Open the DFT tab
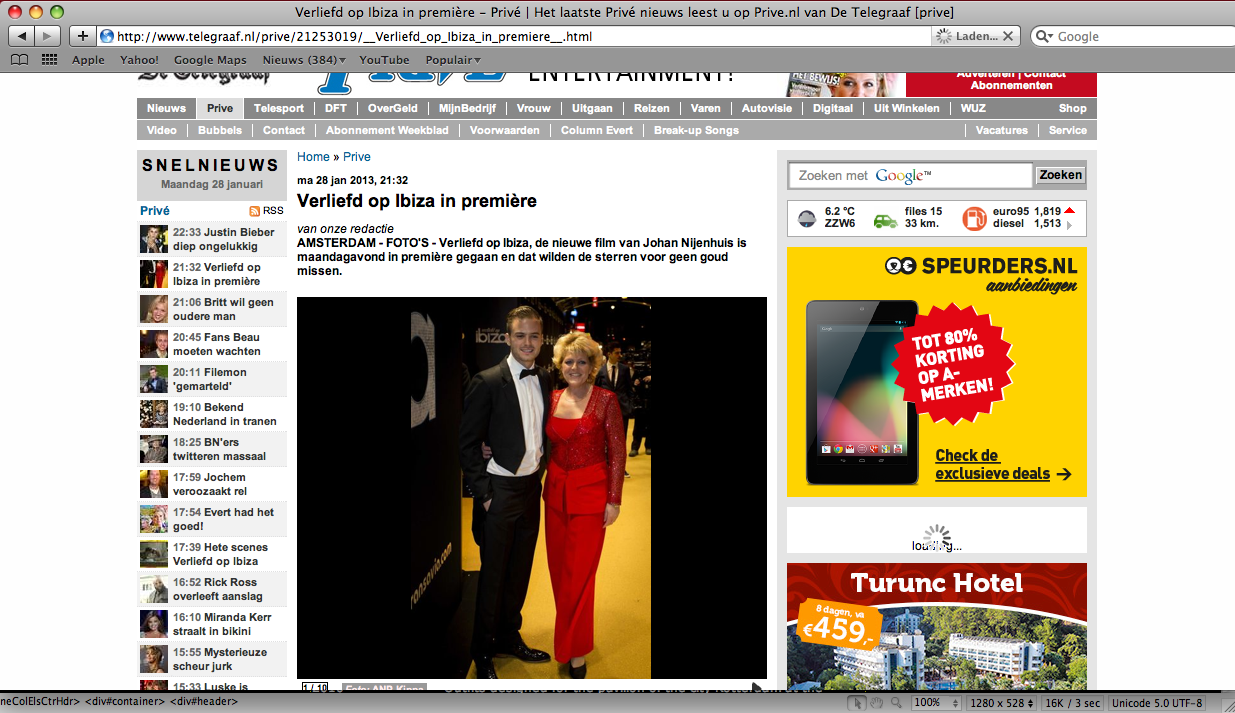This screenshot has height=713, width=1235. 335,108
